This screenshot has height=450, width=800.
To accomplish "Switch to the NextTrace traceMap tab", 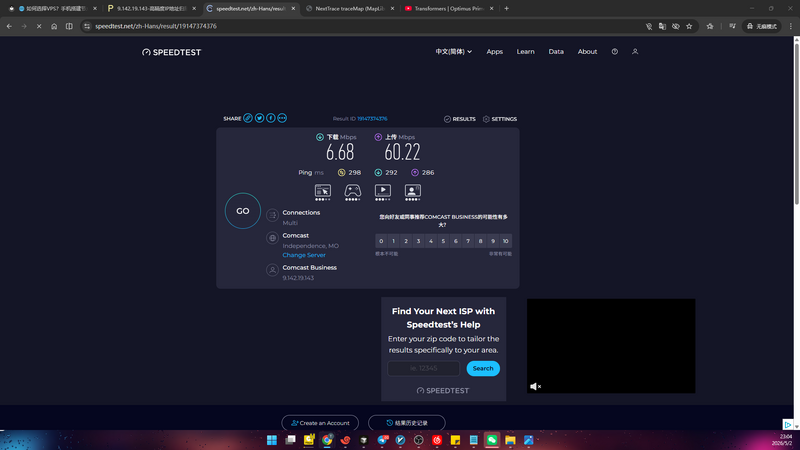I will coord(349,9).
